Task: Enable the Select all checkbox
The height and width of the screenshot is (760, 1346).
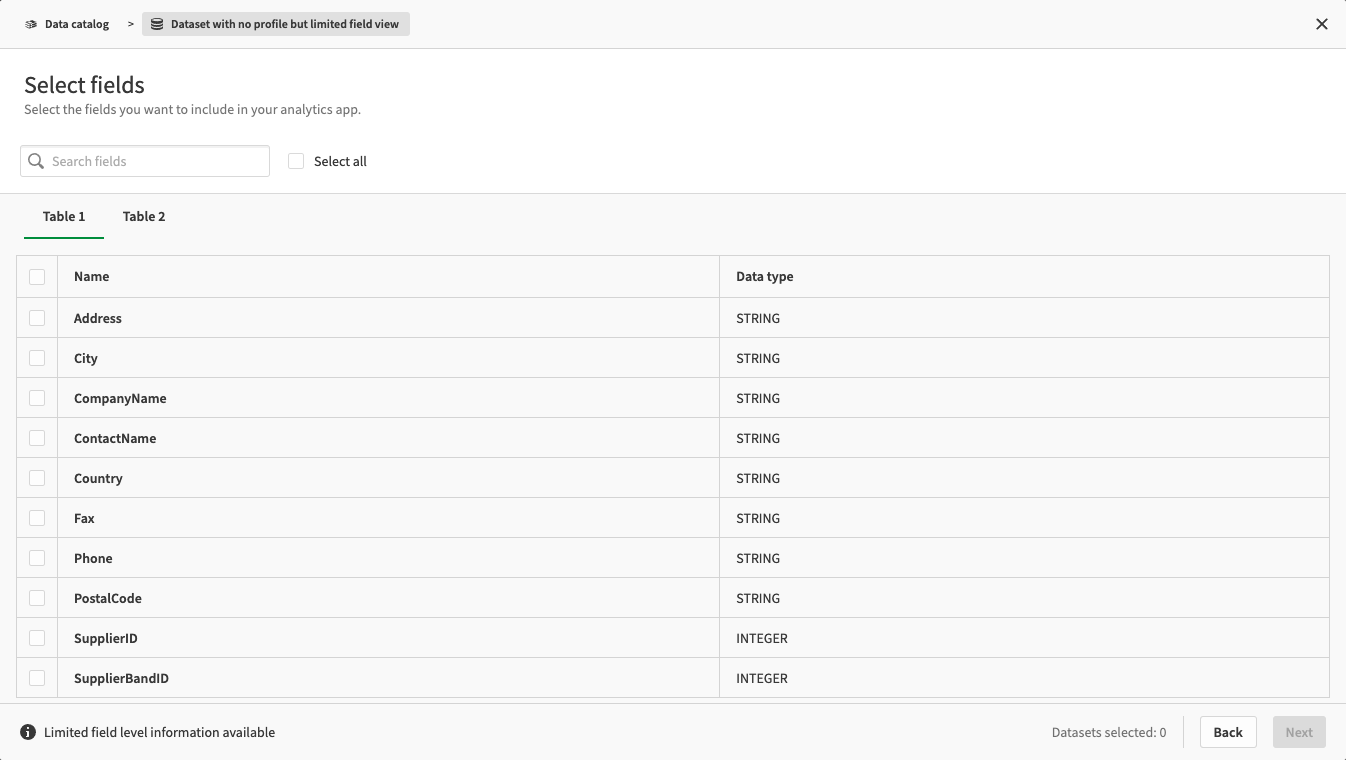Action: 296,161
